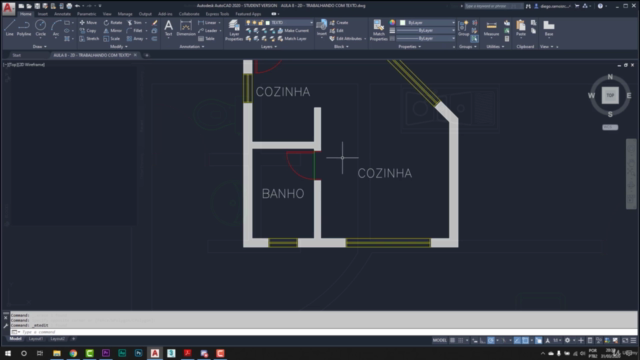
Task: Open Layer Properties manager
Action: pos(234,30)
